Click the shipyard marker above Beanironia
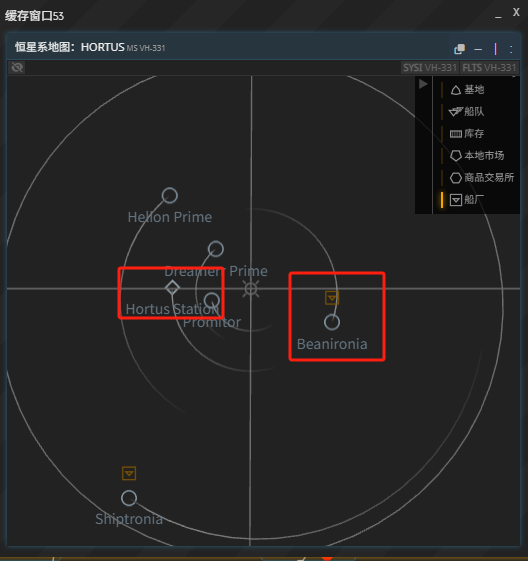This screenshot has height=561, width=528. (332, 298)
